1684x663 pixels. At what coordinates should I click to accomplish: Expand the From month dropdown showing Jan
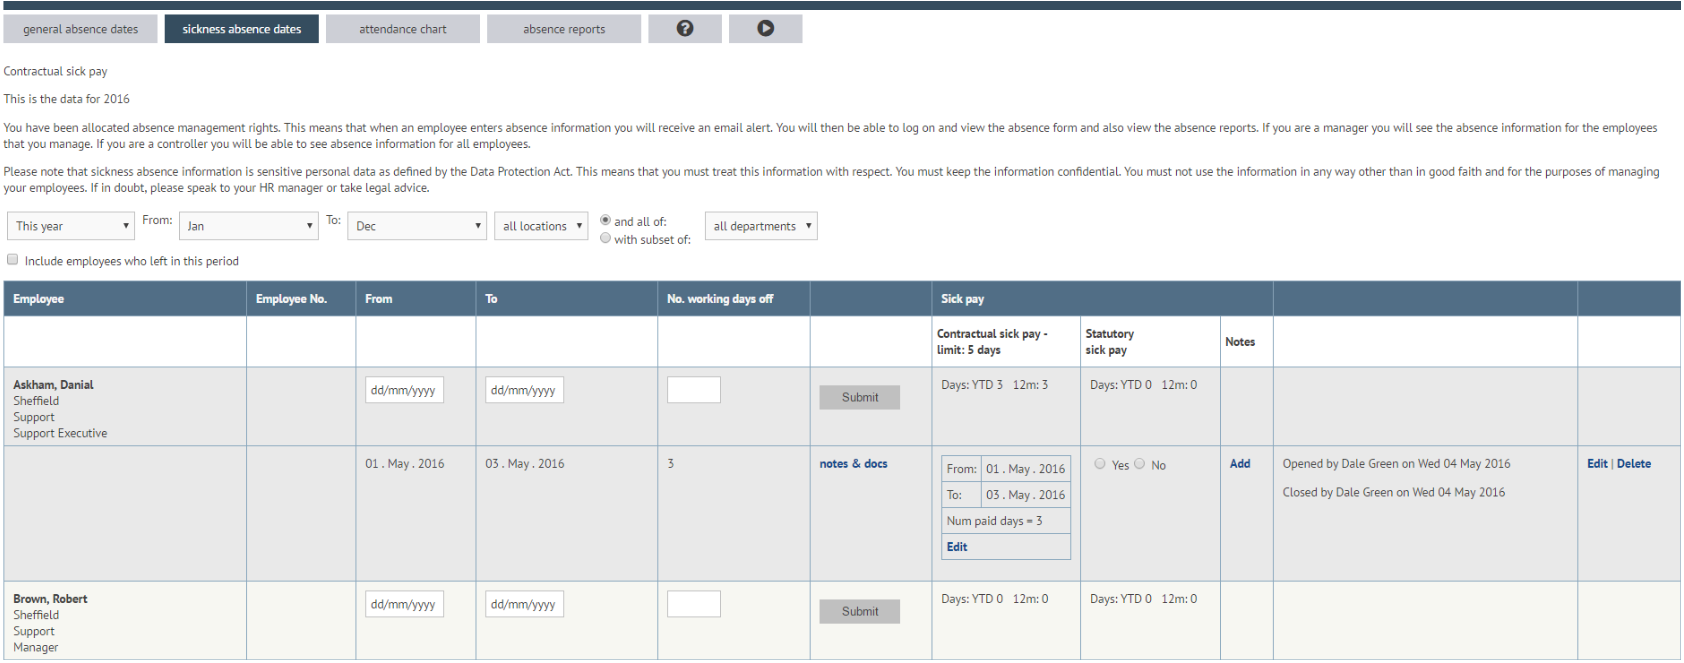tap(249, 226)
